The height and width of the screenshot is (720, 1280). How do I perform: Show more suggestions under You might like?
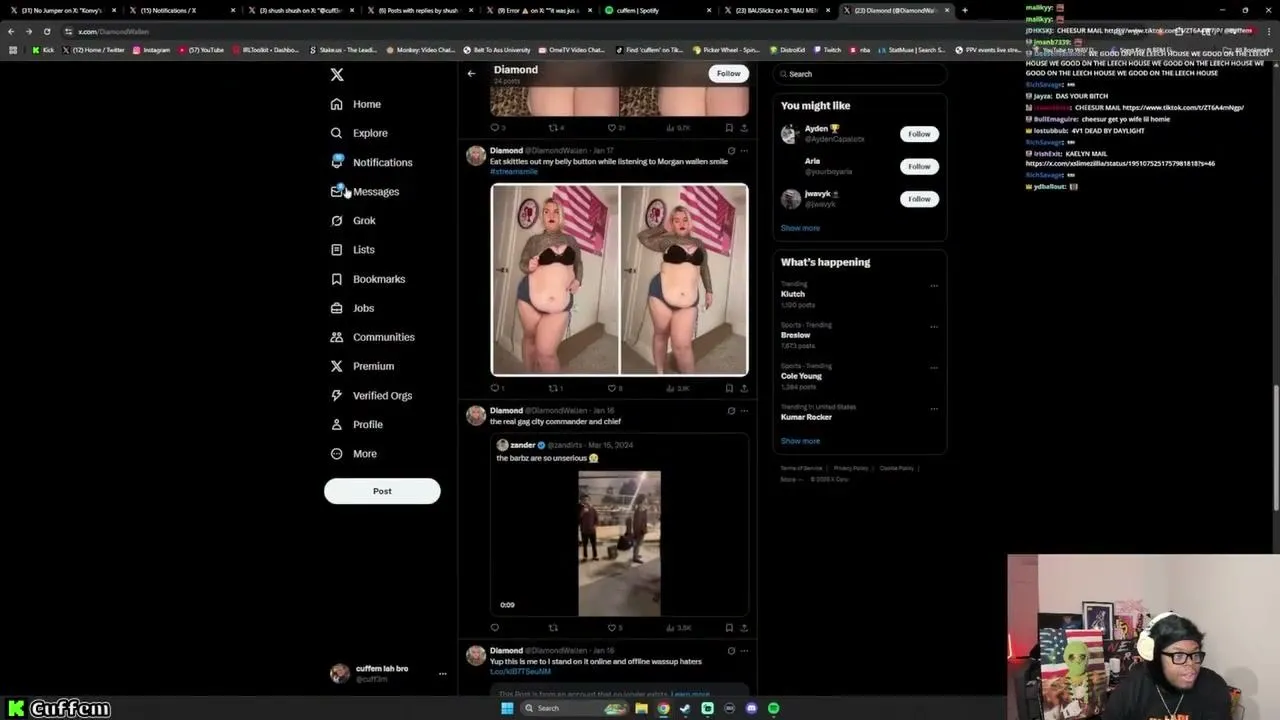tap(800, 228)
